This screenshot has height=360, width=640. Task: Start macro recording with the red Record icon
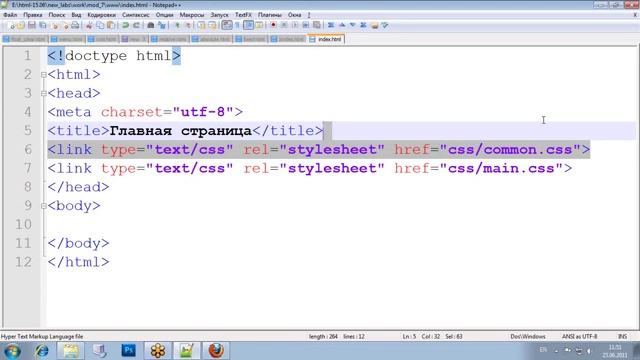[x=273, y=25]
